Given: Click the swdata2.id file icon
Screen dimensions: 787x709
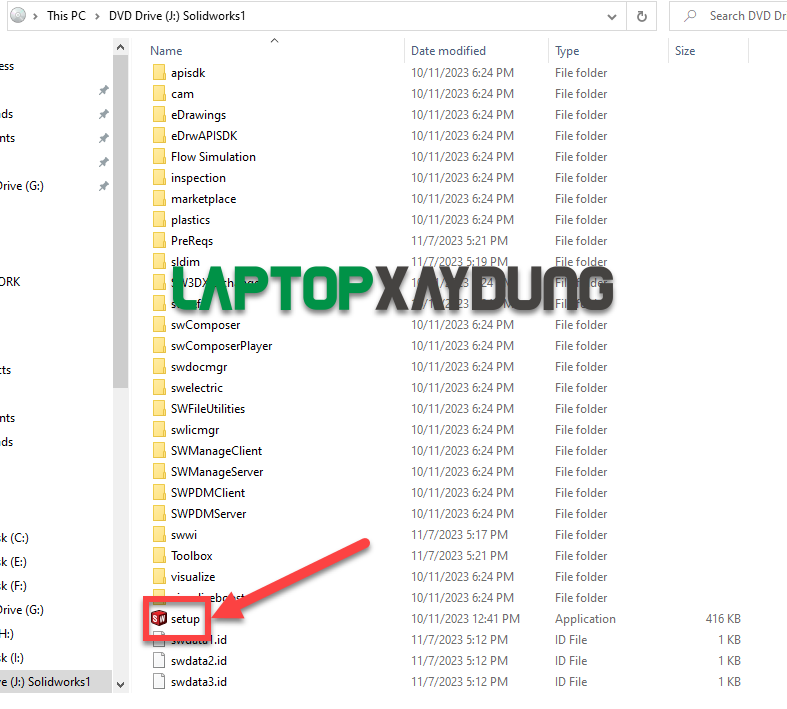Looking at the screenshot, I should (159, 660).
